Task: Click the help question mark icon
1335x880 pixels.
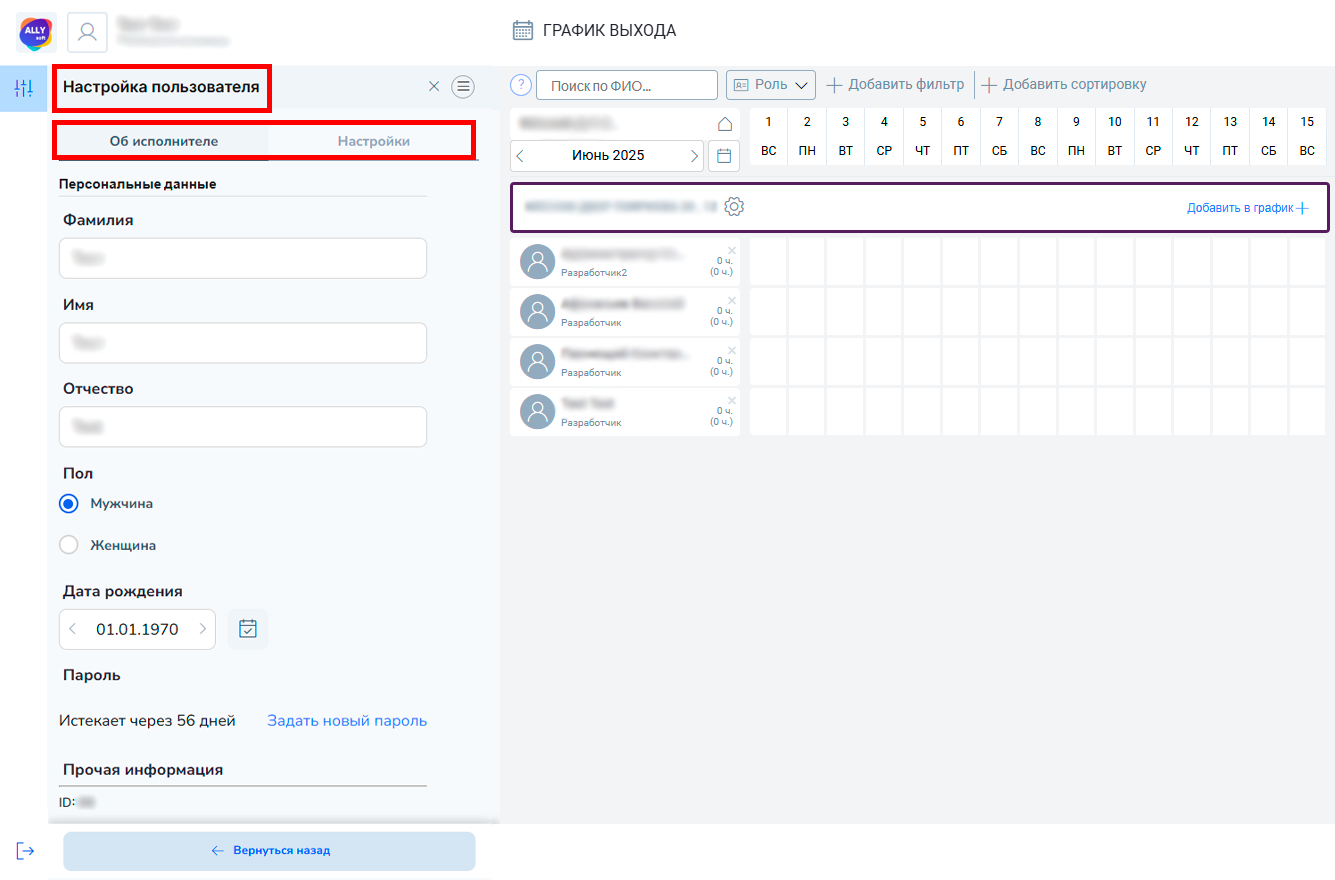Action: pos(520,85)
